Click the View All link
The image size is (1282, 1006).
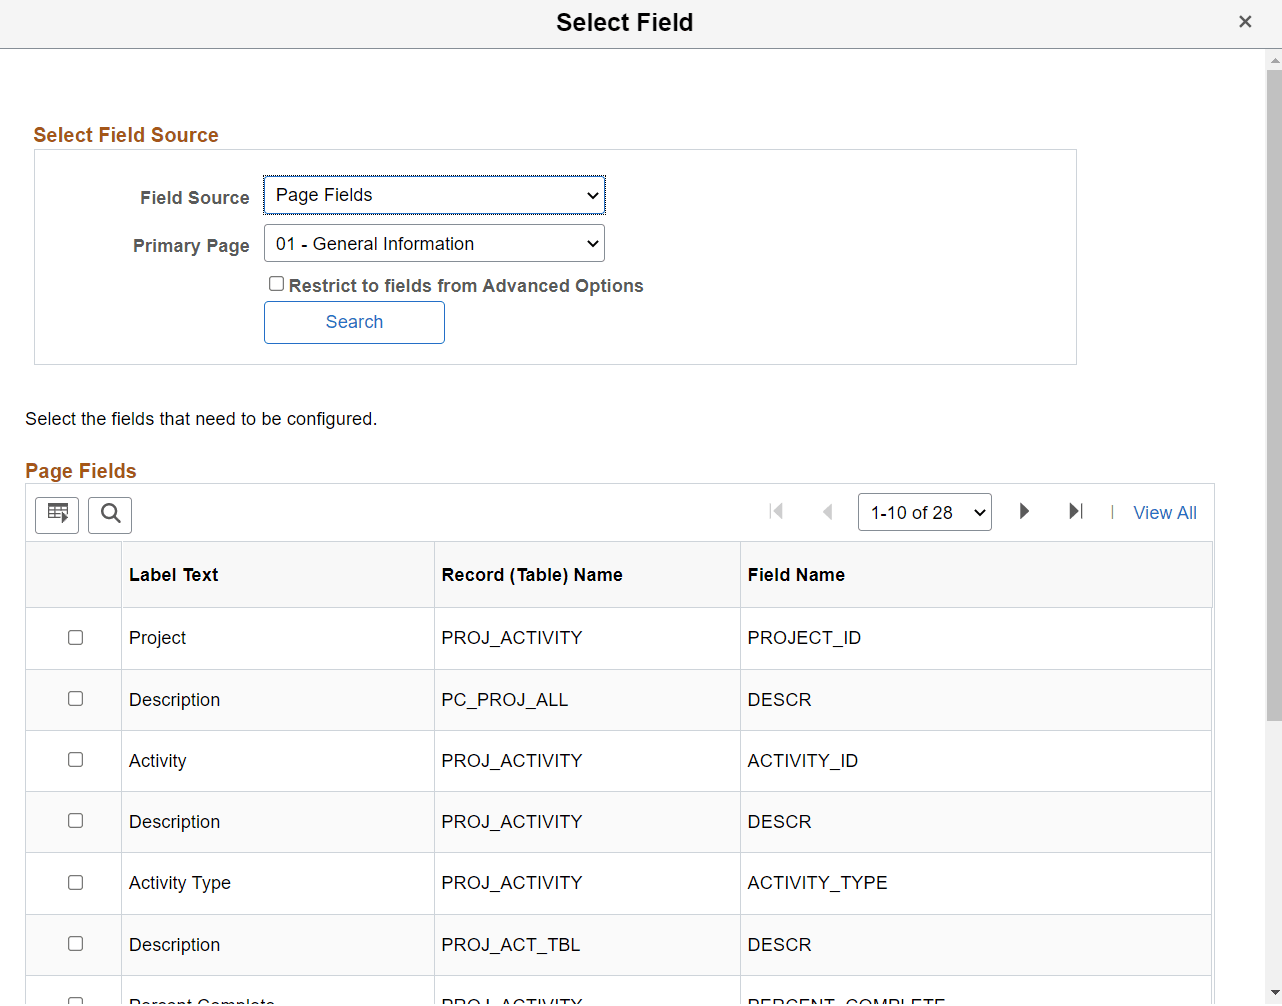pyautogui.click(x=1164, y=512)
